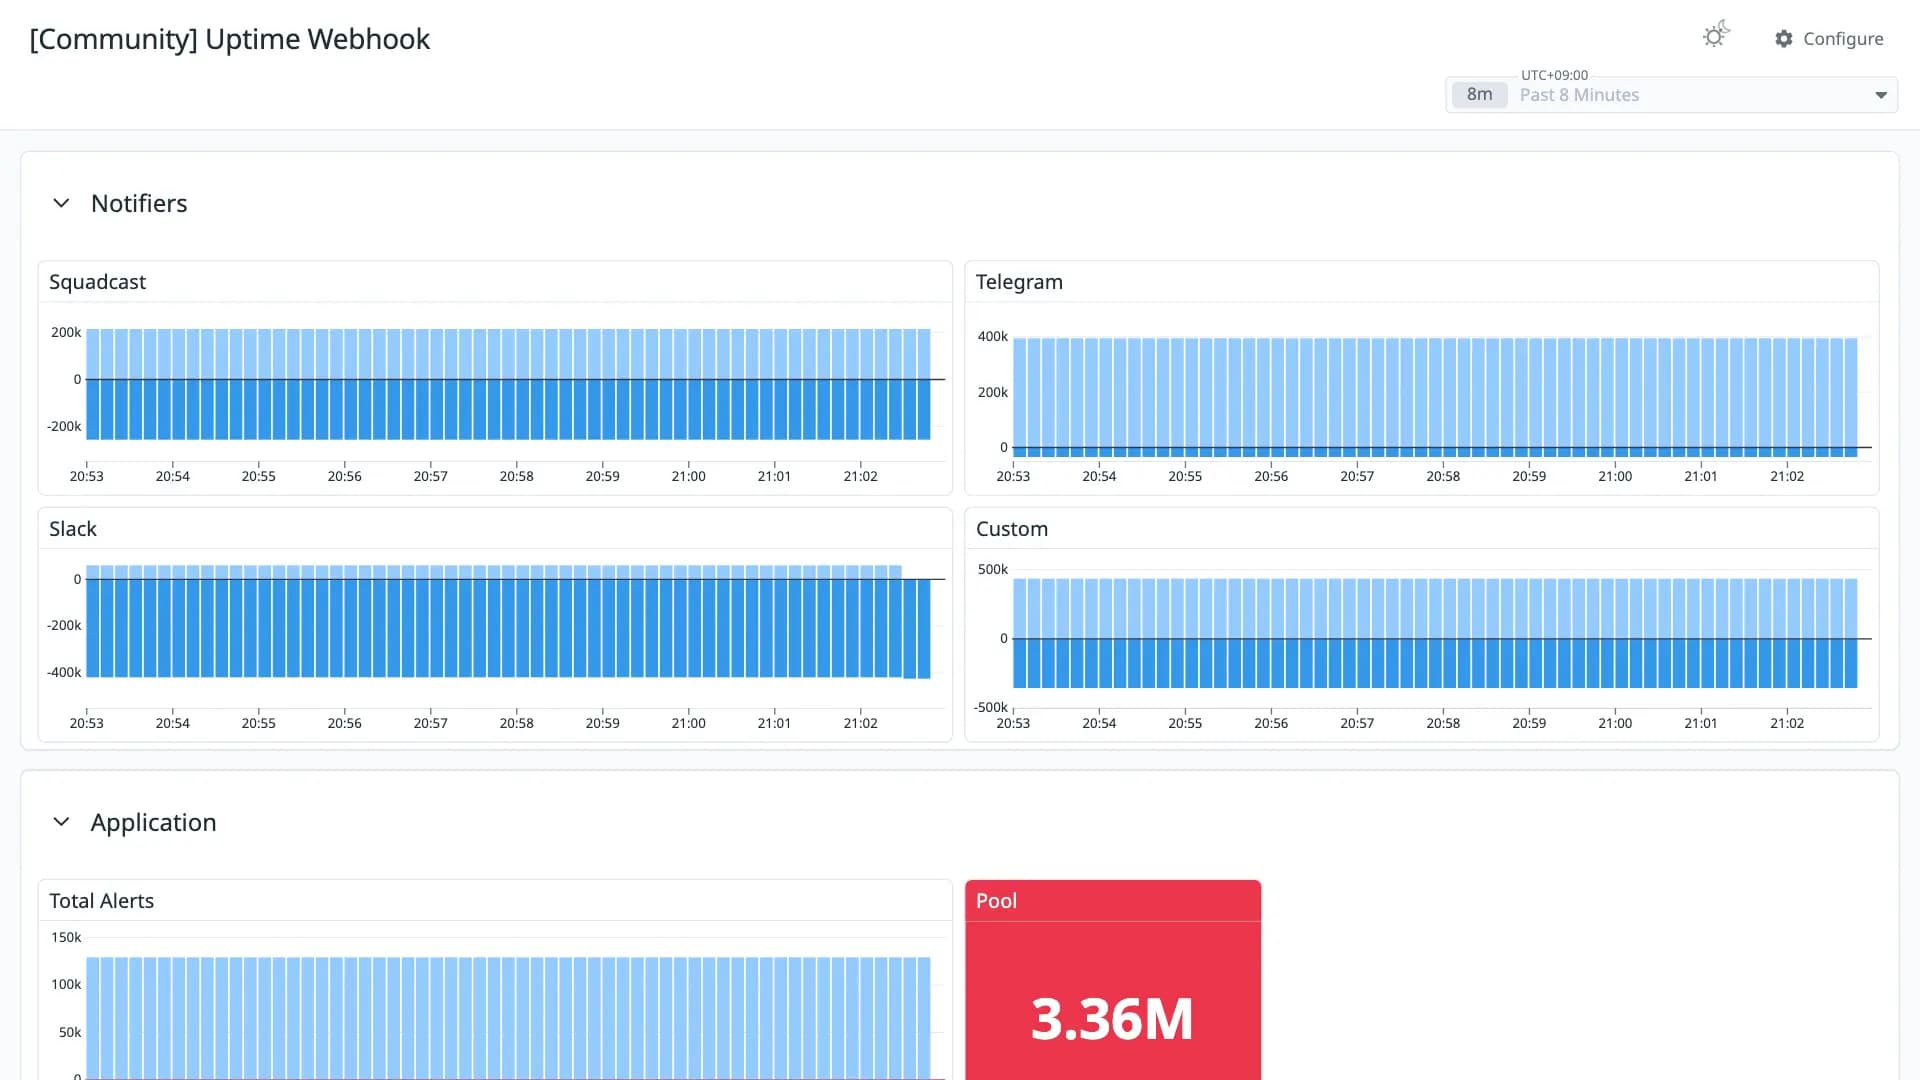
Task: Click the Slack bar chart
Action: point(508,622)
